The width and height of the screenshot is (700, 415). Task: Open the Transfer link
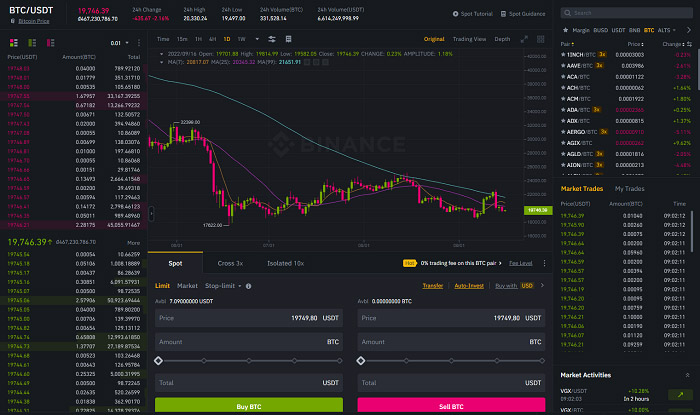pyautogui.click(x=433, y=286)
